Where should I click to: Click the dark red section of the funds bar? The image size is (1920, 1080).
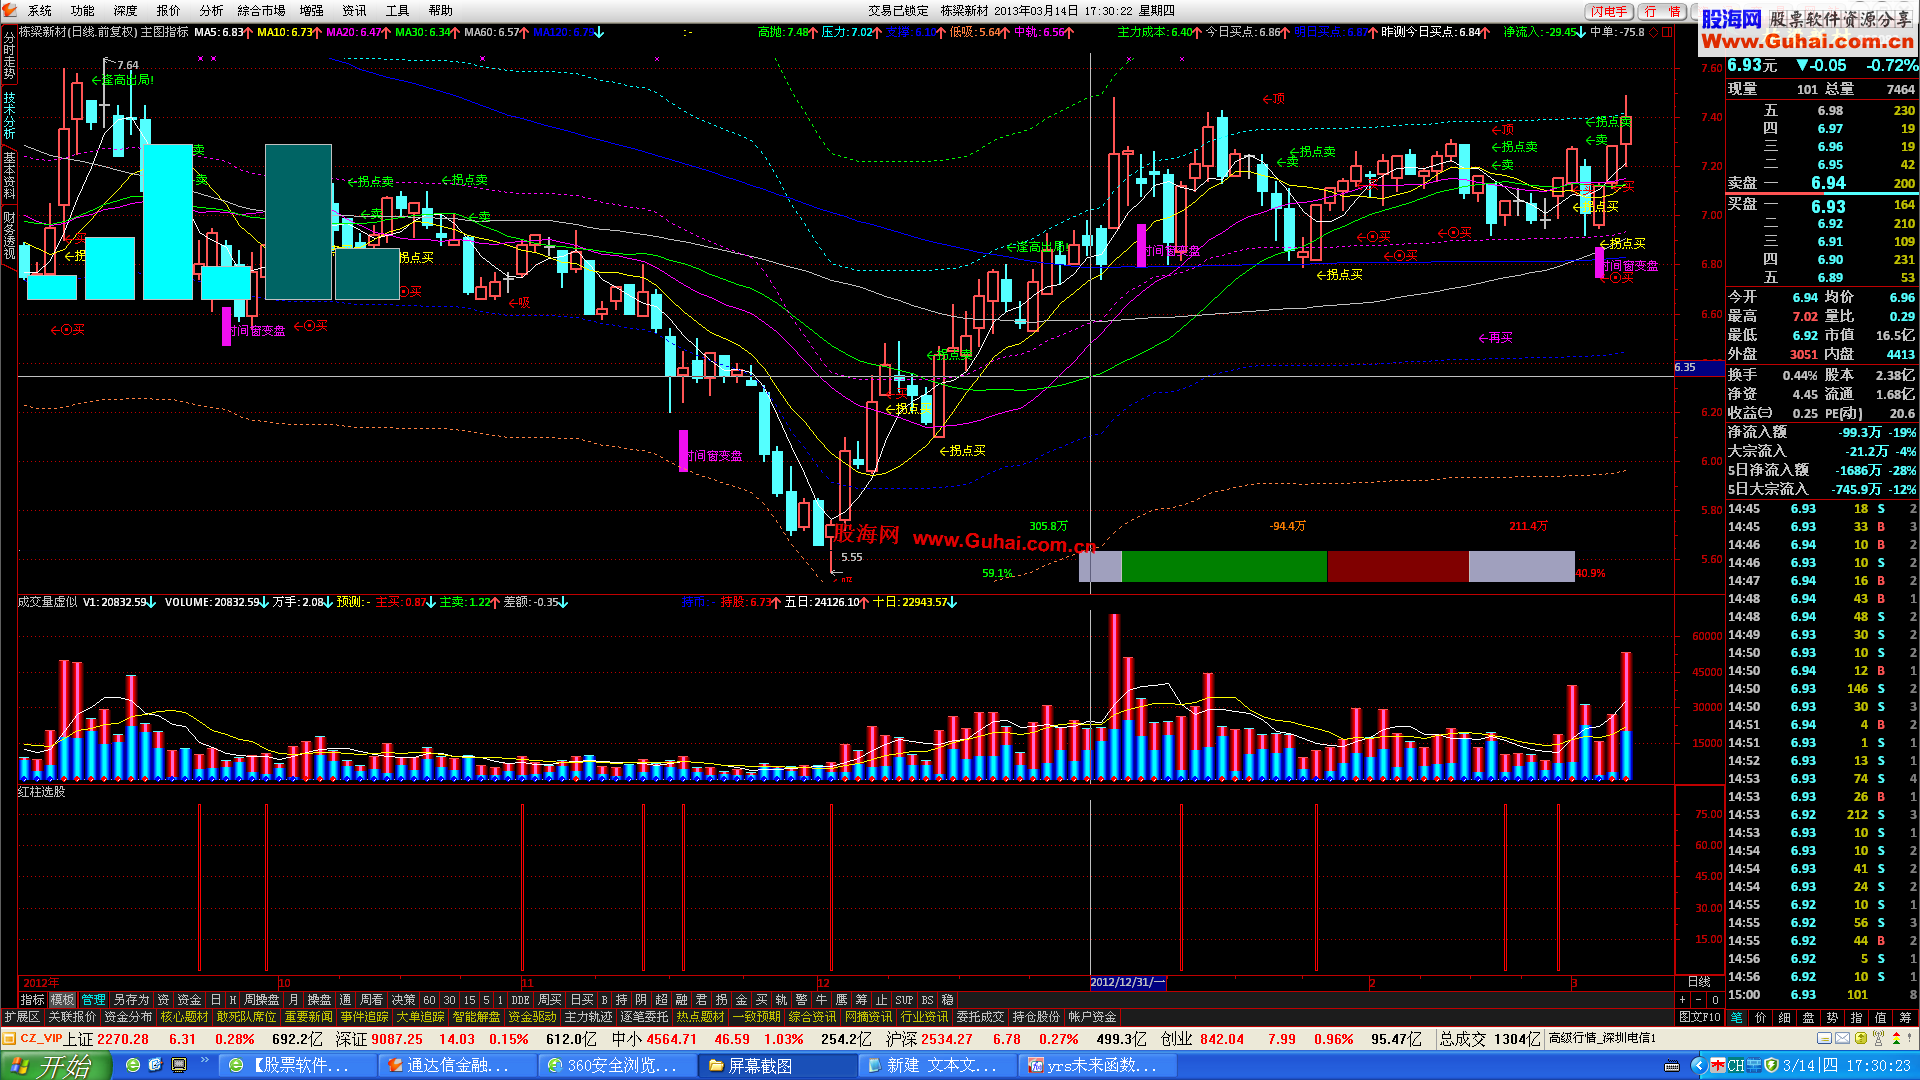[x=1397, y=566]
